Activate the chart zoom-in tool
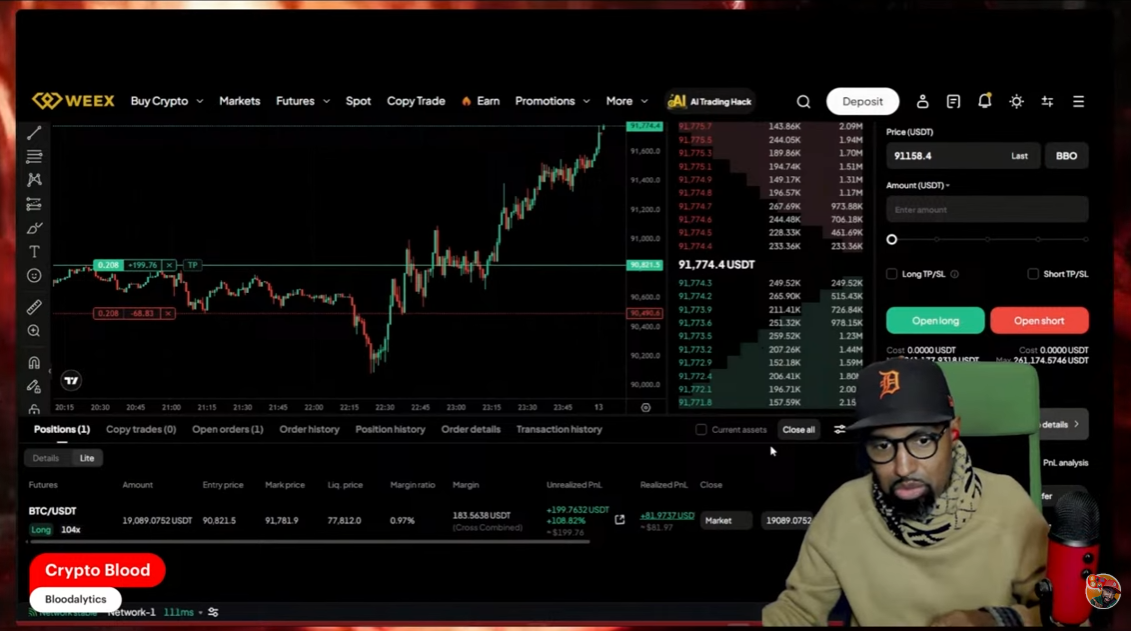This screenshot has width=1131, height=631. [x=34, y=331]
